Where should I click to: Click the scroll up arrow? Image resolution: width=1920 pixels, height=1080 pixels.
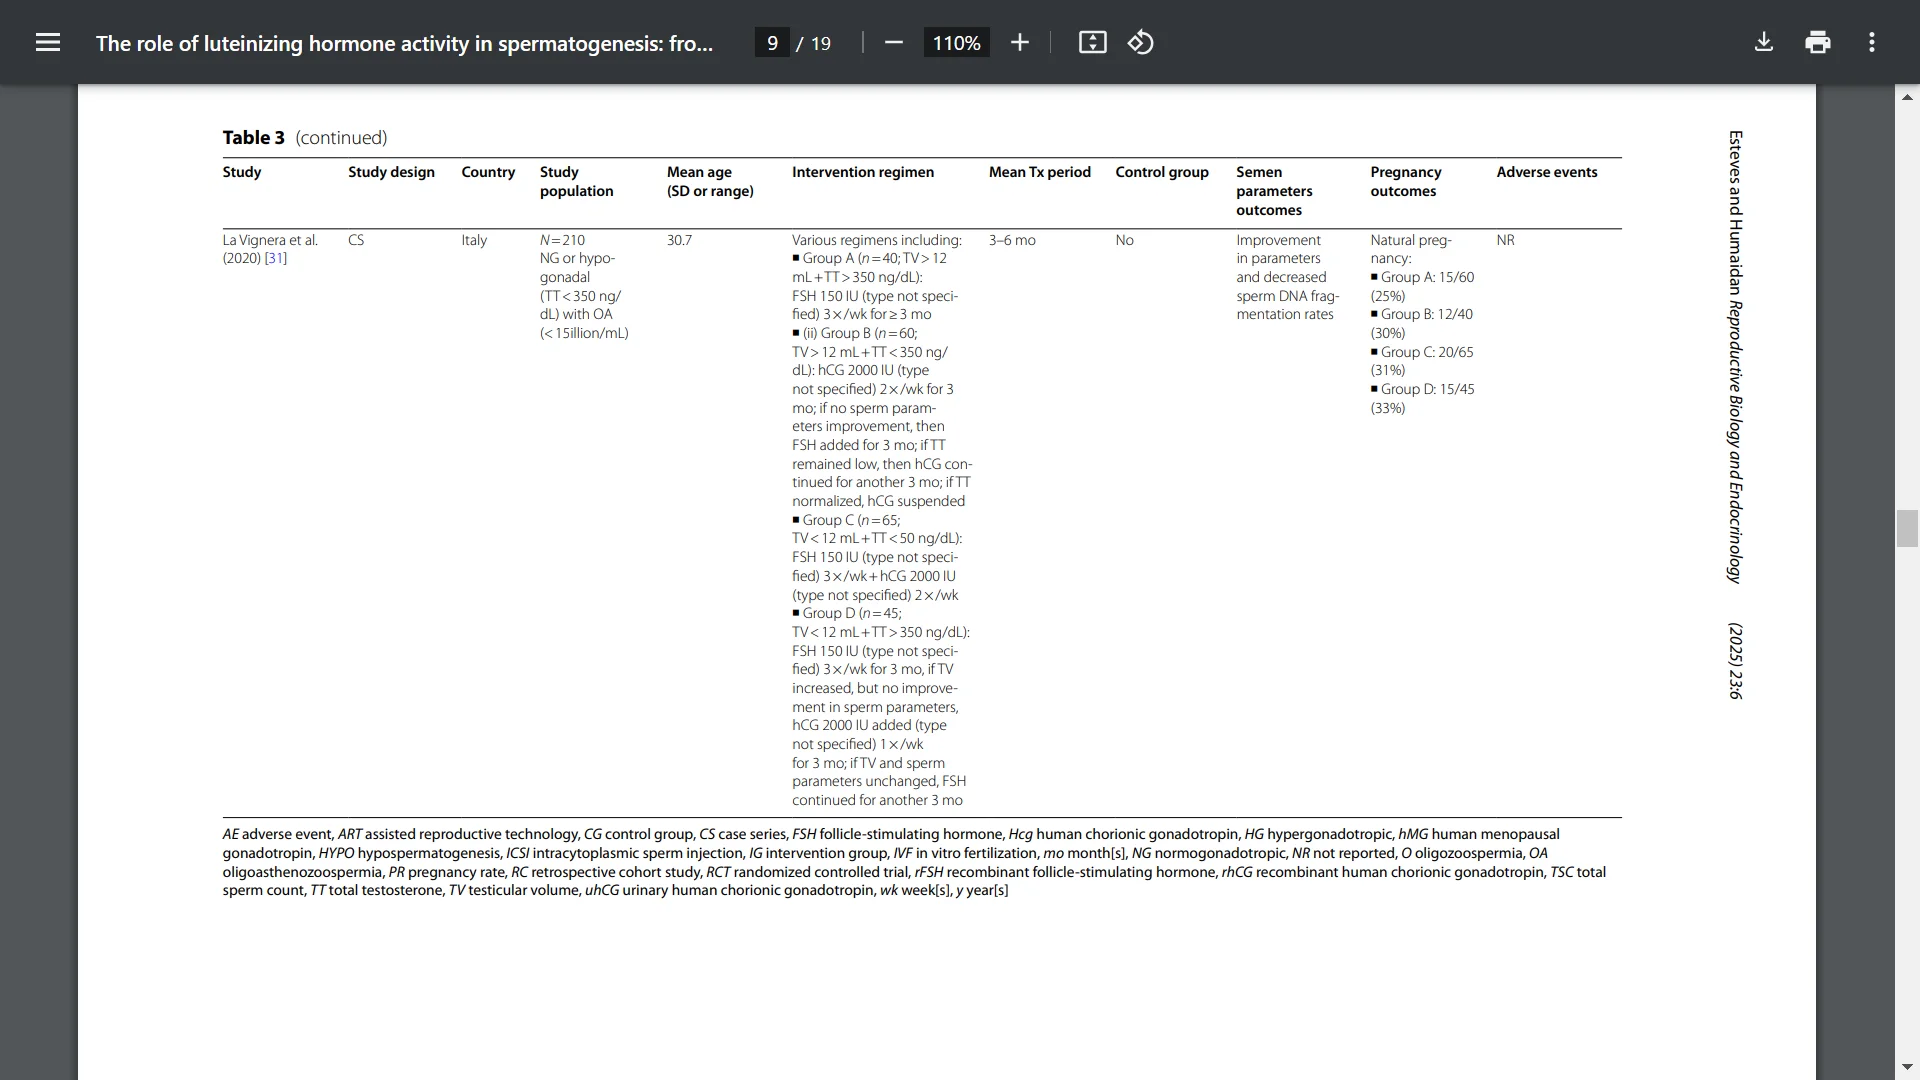tap(1907, 97)
